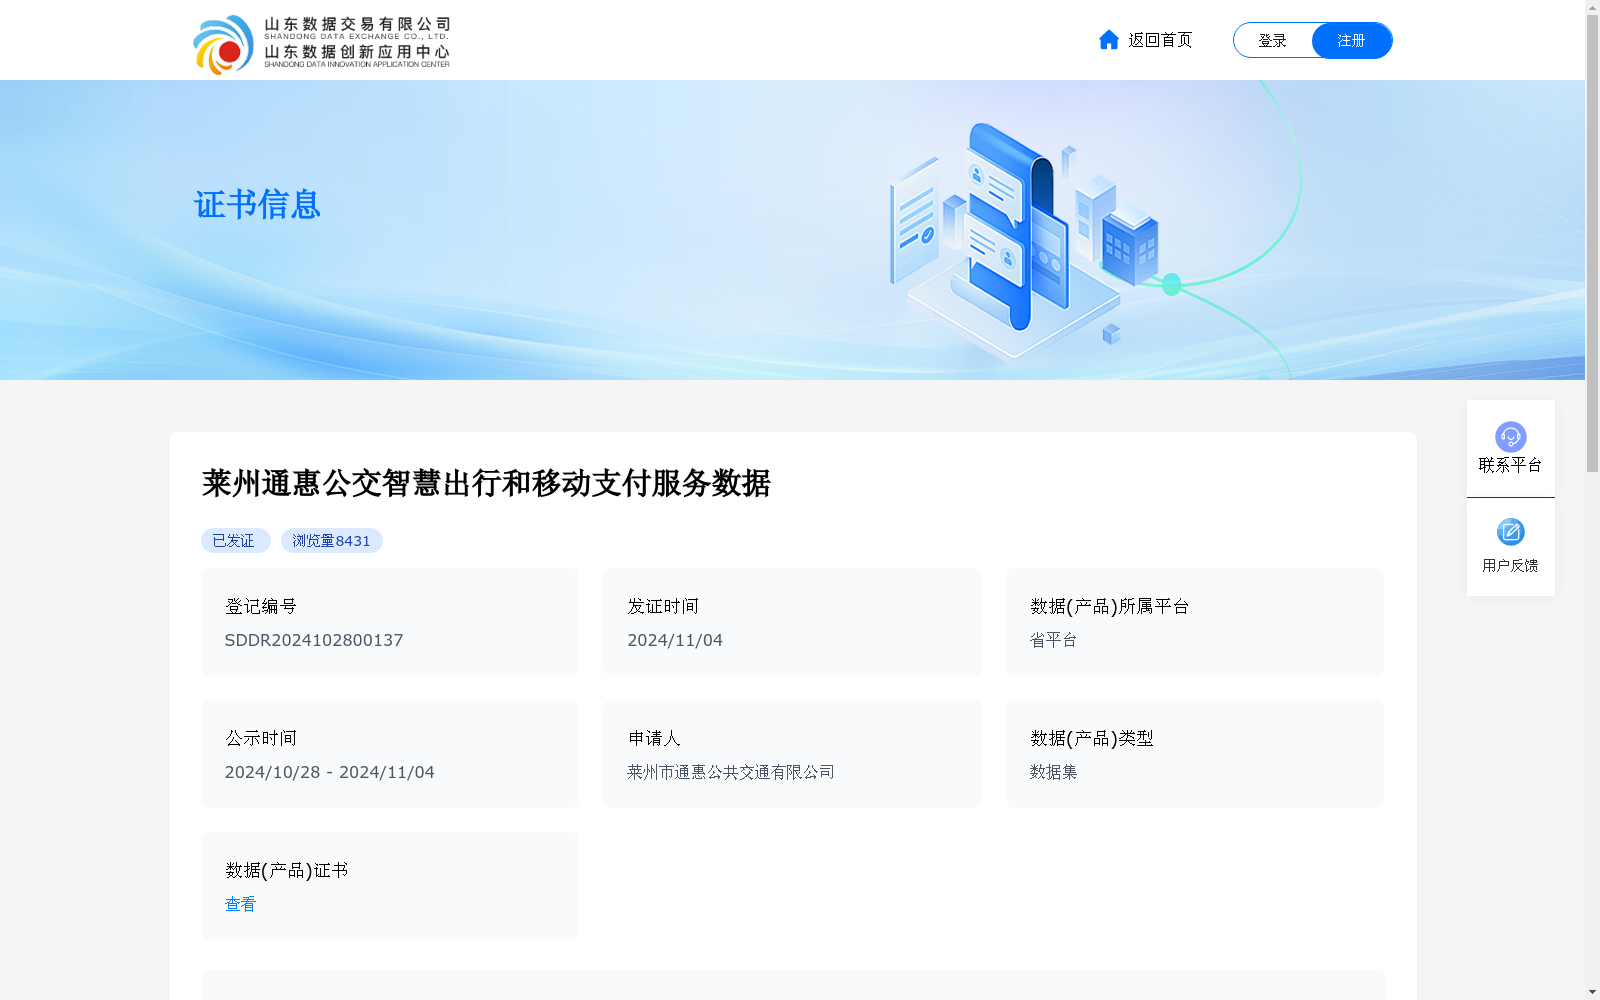Screen dimensions: 1600x1000
Task: Click the 数据集 data type value
Action: pyautogui.click(x=1053, y=772)
